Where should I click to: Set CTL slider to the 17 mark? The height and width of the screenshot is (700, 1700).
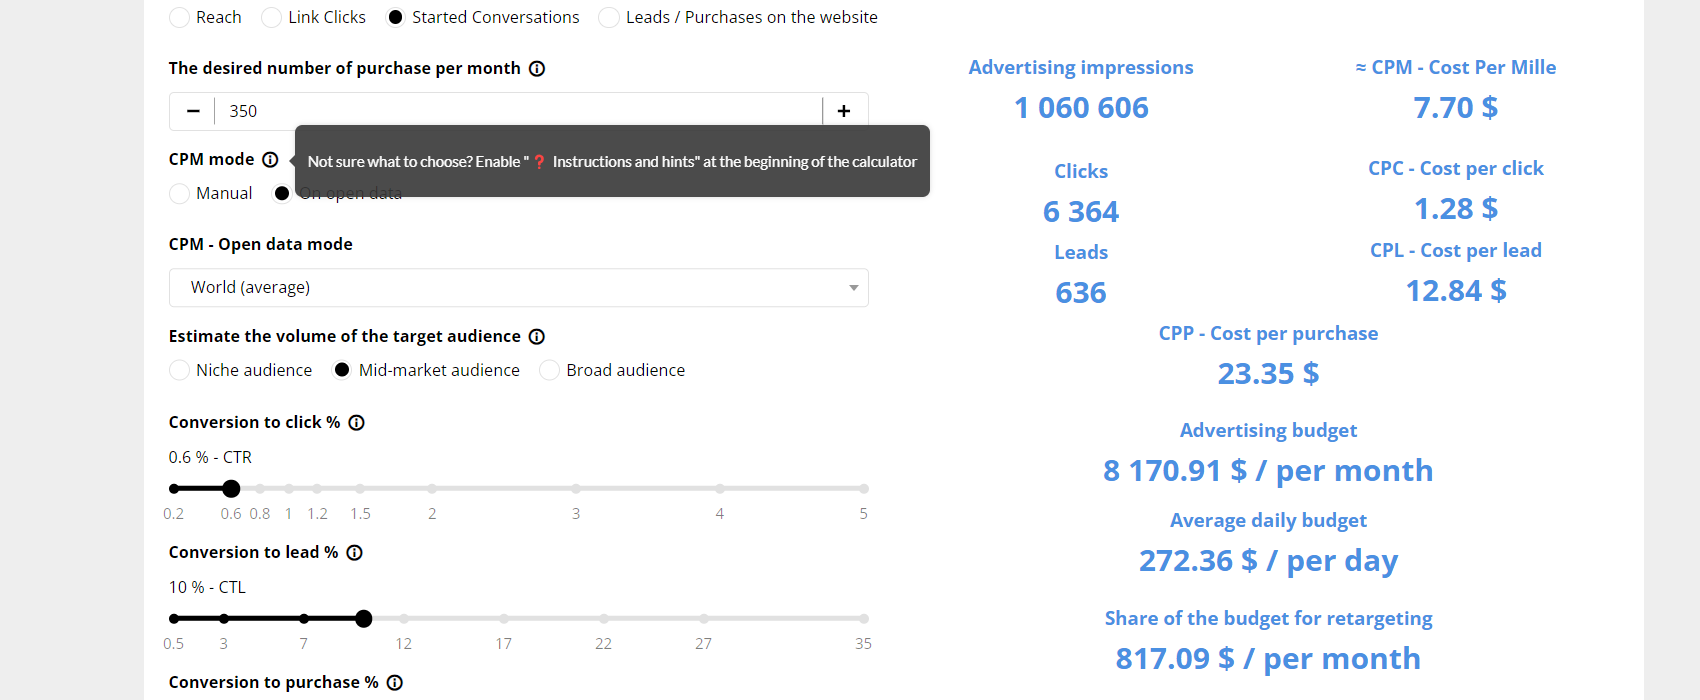[504, 619]
